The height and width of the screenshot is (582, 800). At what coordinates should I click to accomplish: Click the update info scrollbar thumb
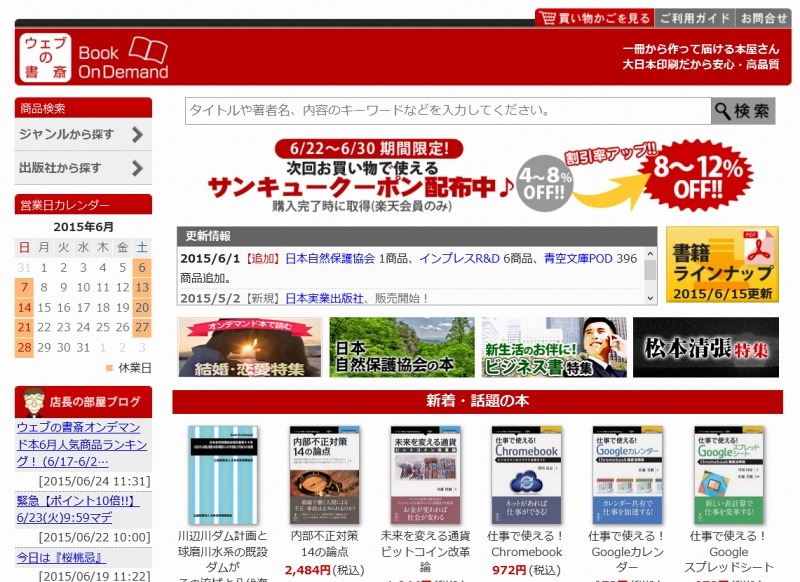pyautogui.click(x=650, y=269)
